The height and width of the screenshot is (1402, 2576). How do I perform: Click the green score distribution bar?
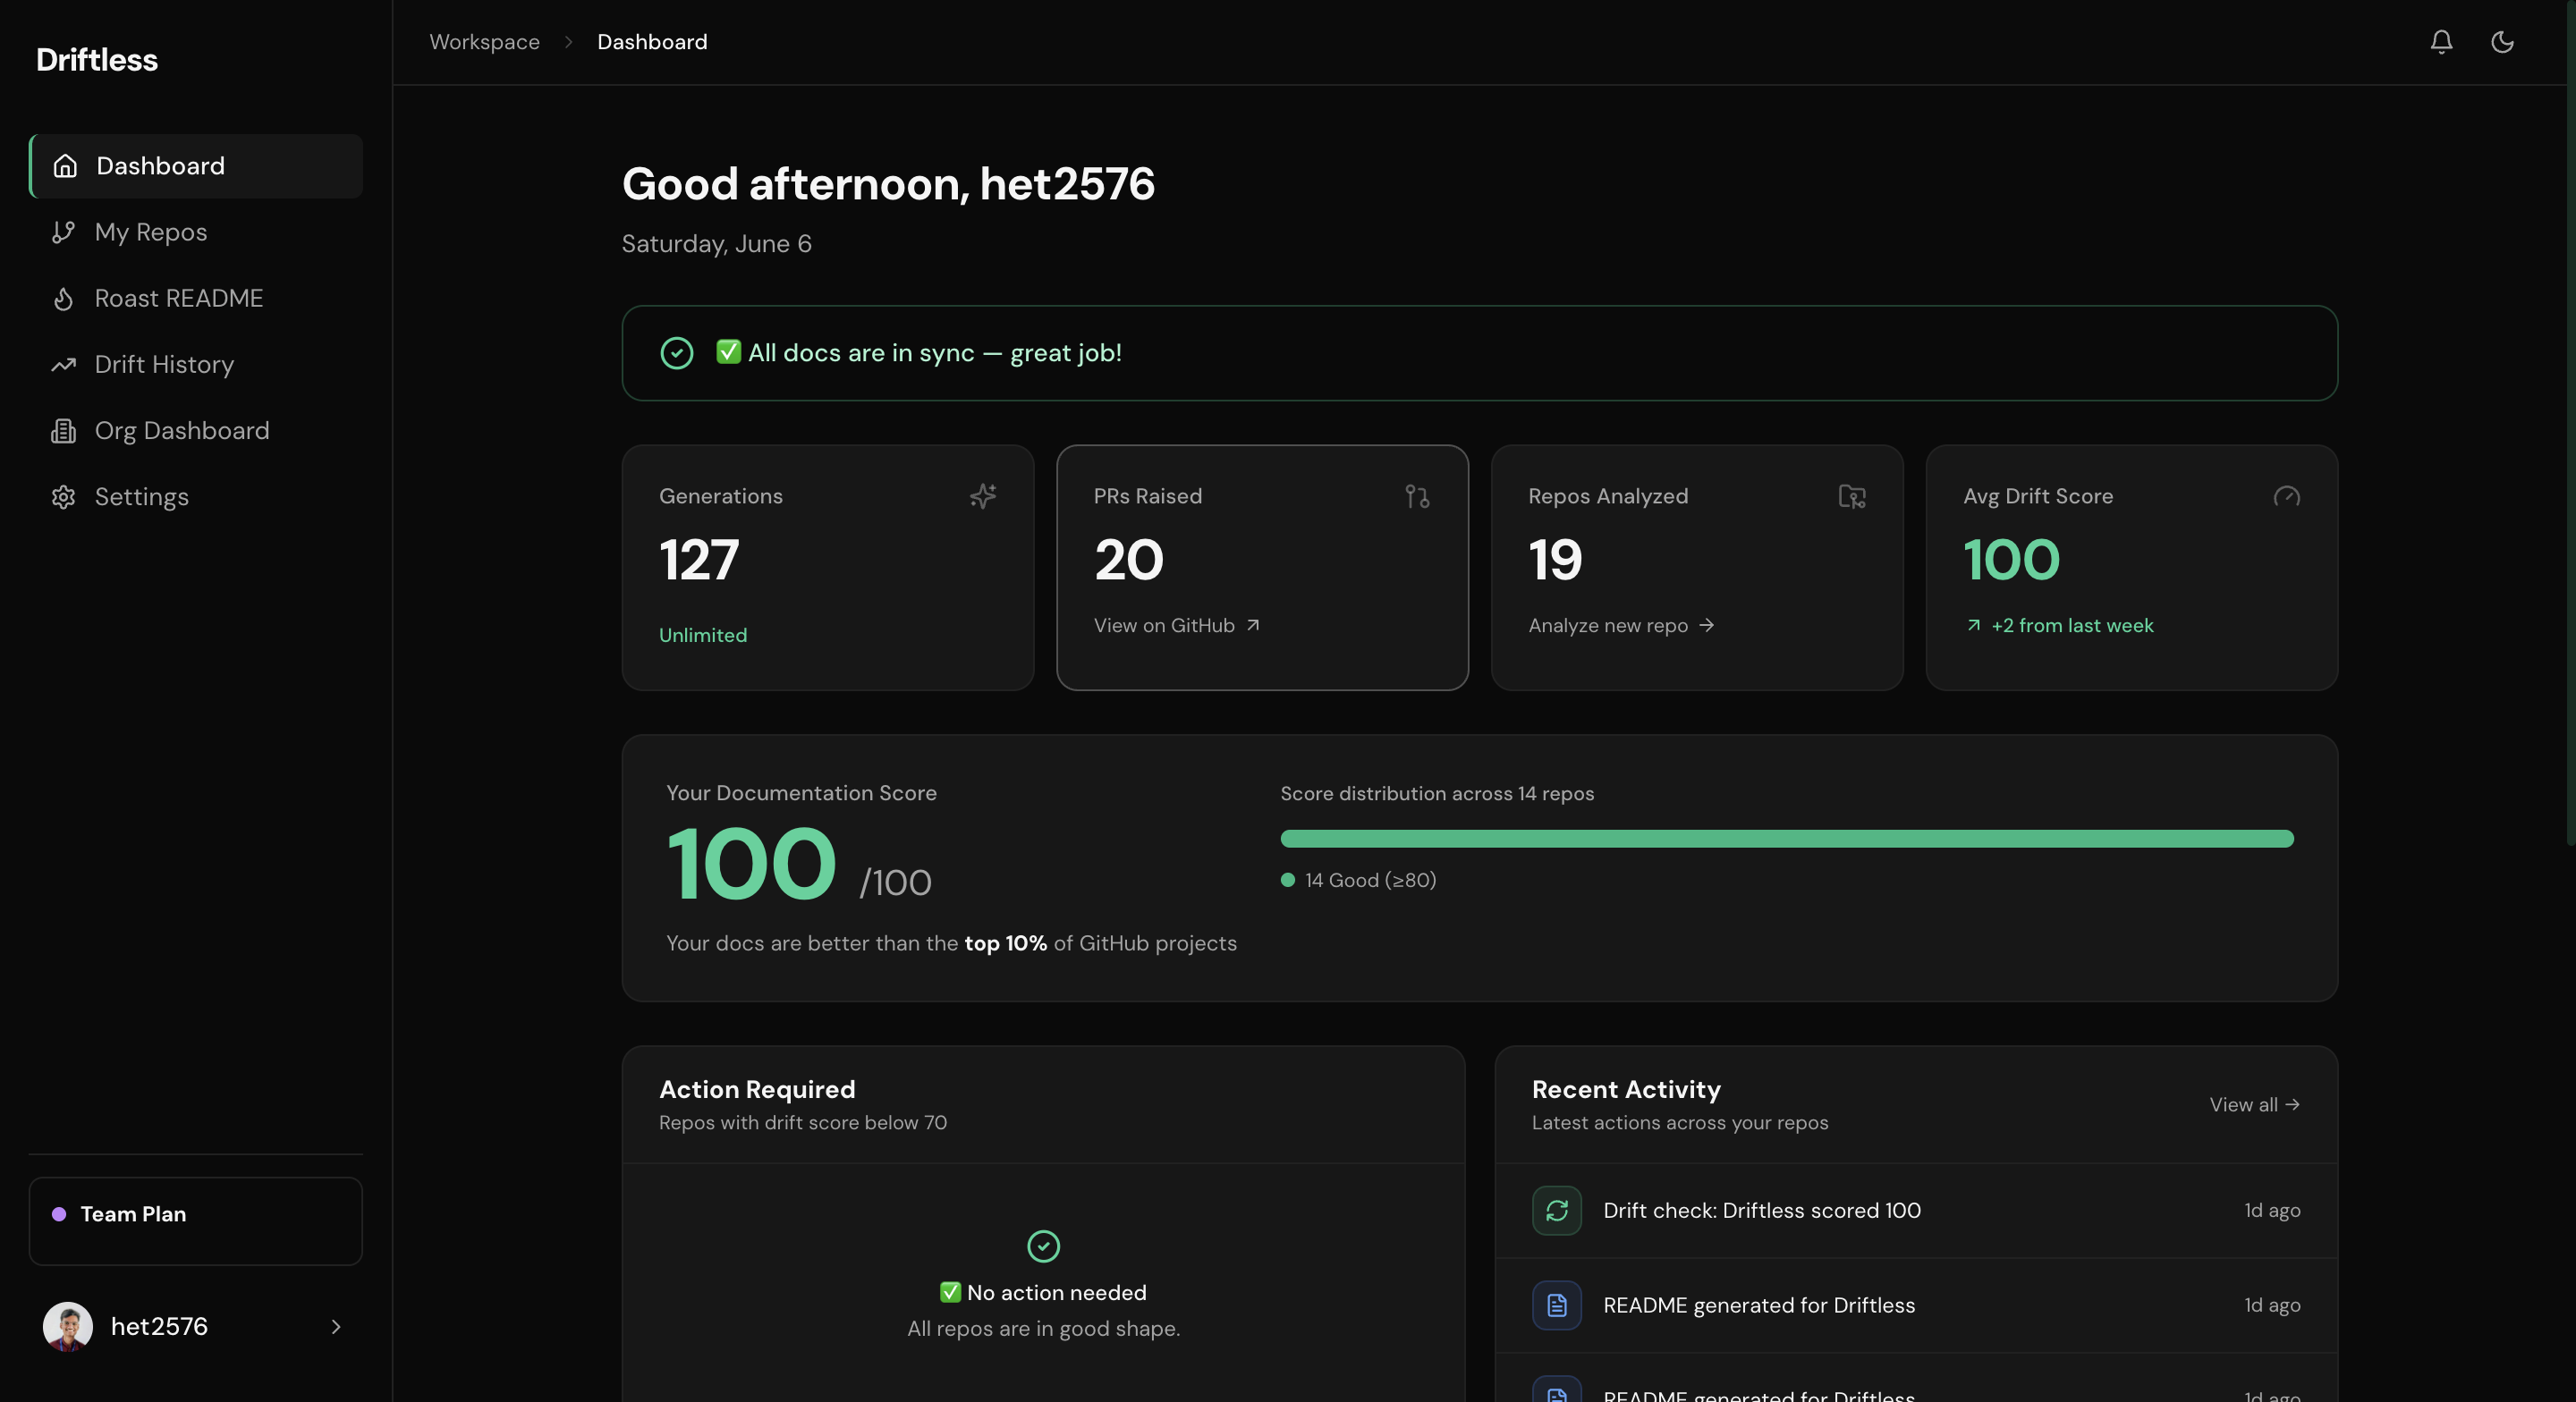(x=1787, y=839)
